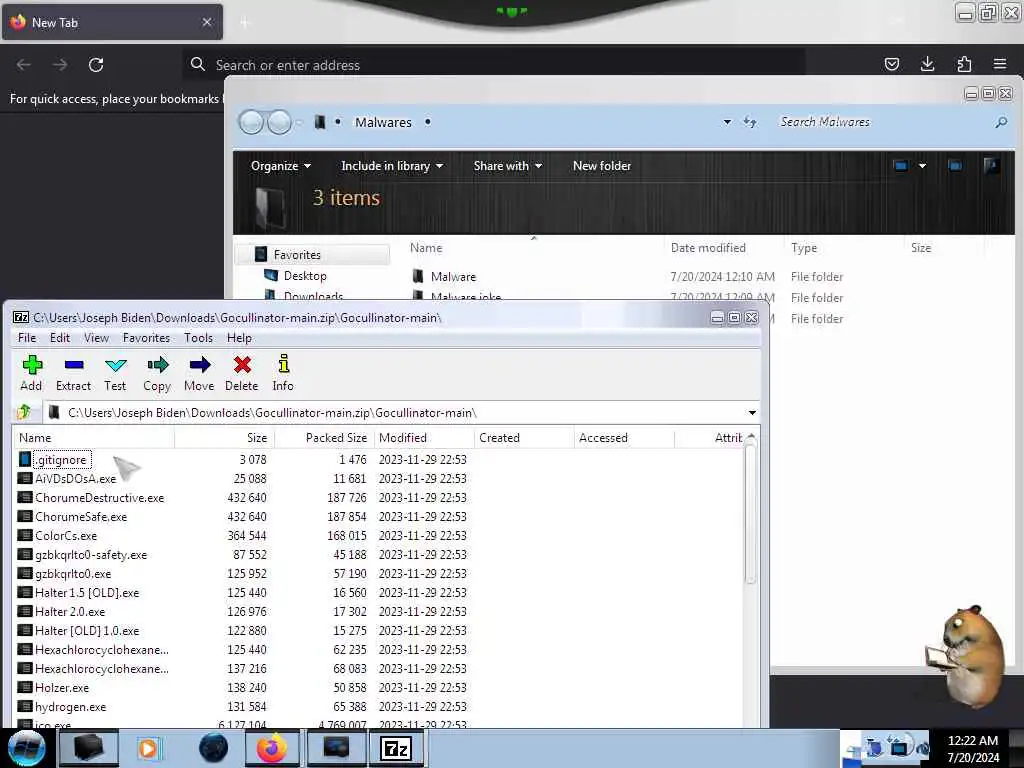Viewport: 1024px width, 768px height.
Task: Sort by Packed Size column
Action: click(324, 438)
